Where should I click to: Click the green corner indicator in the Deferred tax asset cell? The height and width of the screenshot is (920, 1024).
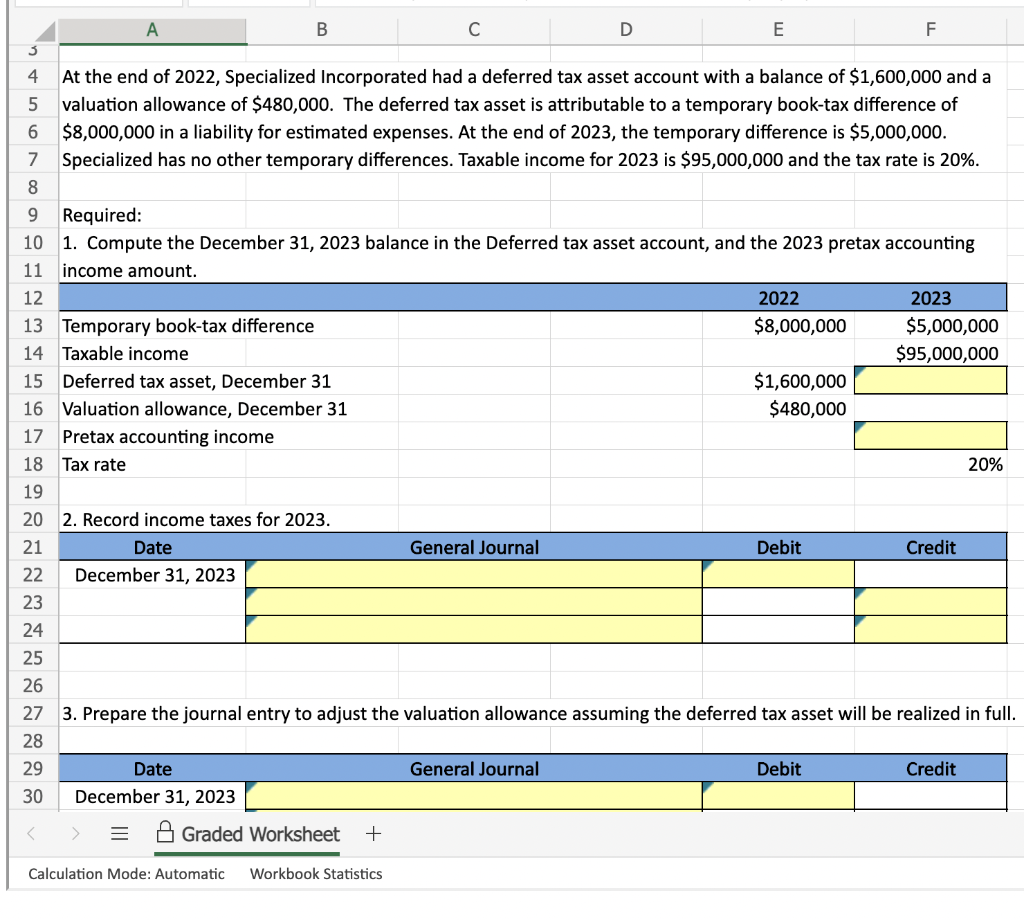click(x=861, y=371)
